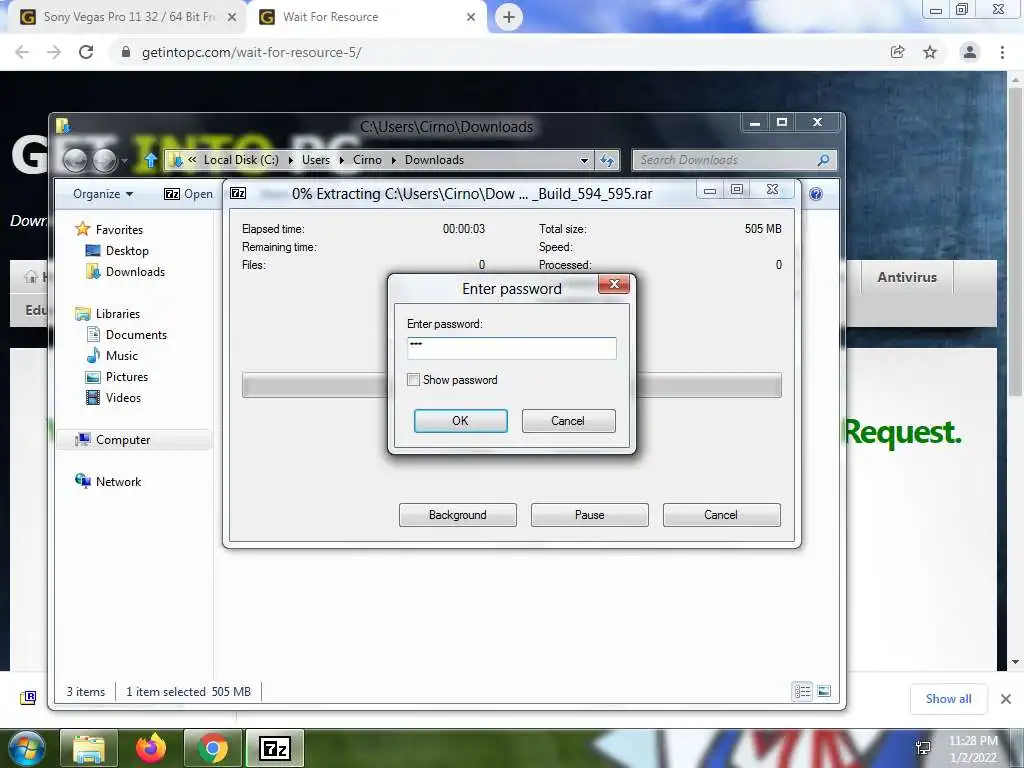Select Favorites star in navigation pane
The image size is (1024, 768).
[x=82, y=229]
